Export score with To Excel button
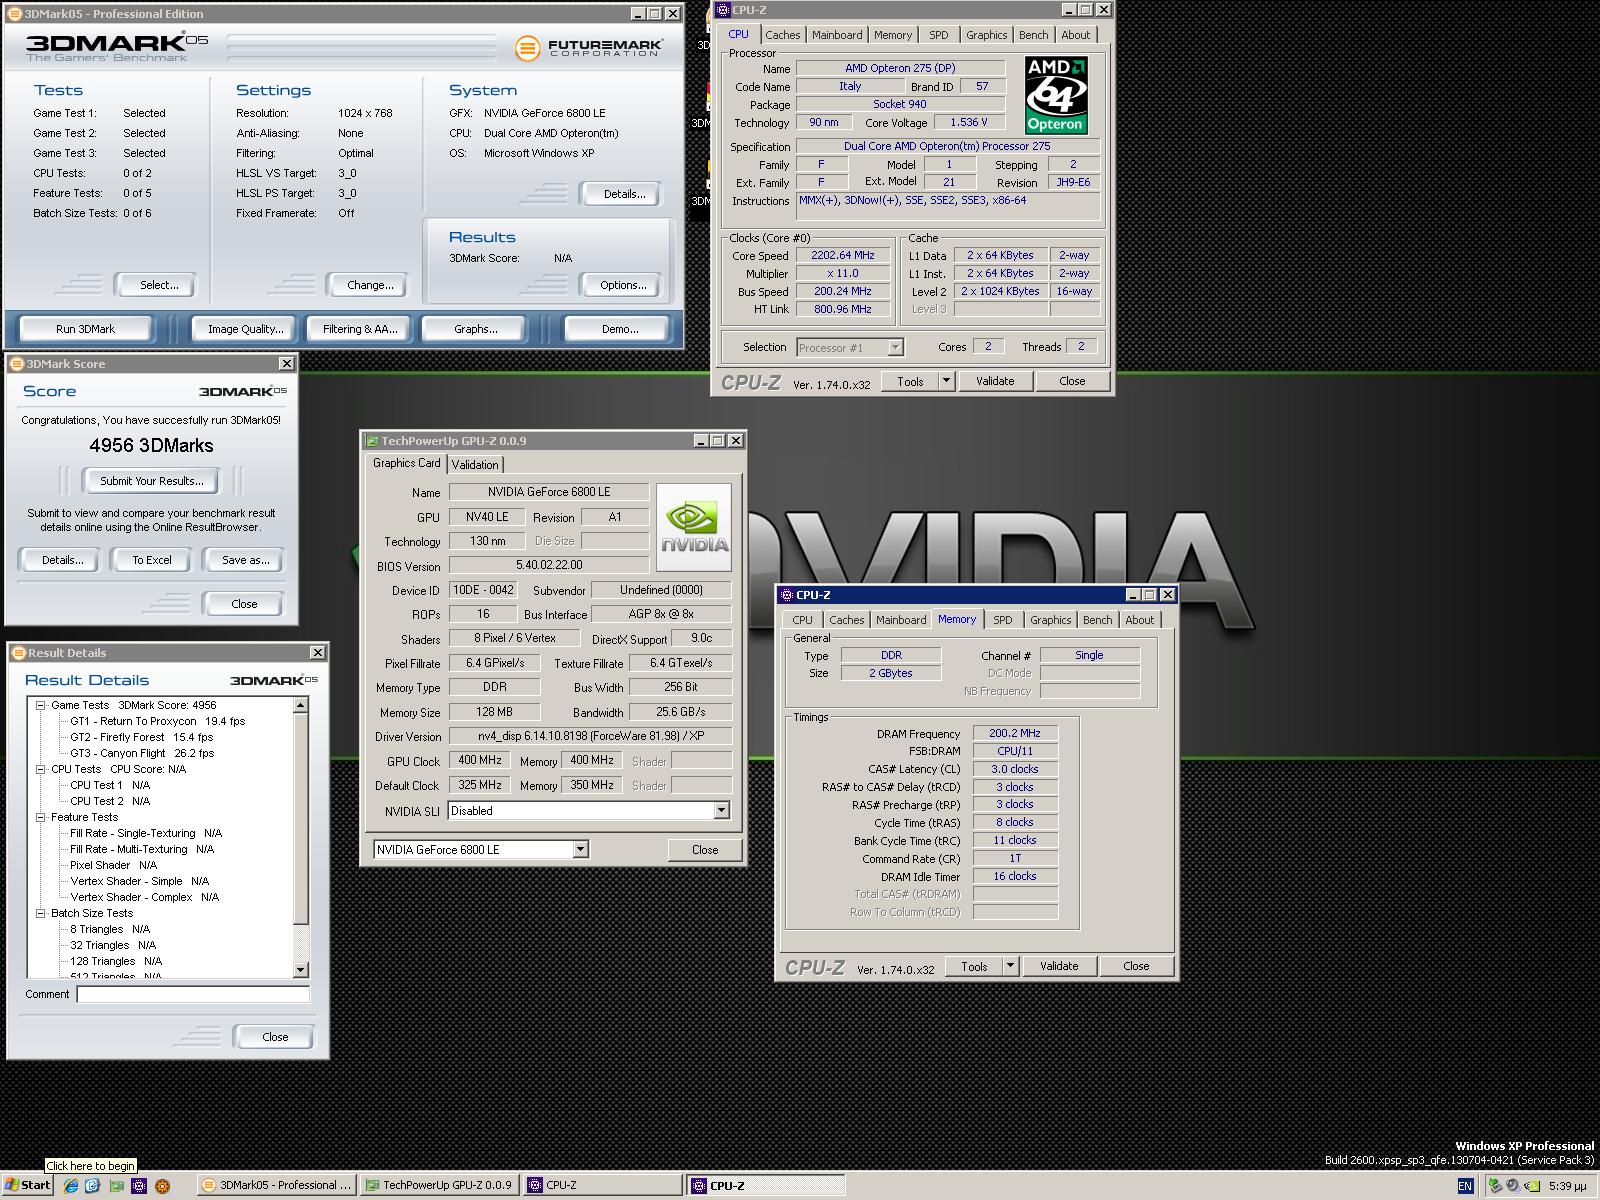This screenshot has width=1600, height=1200. coord(152,560)
